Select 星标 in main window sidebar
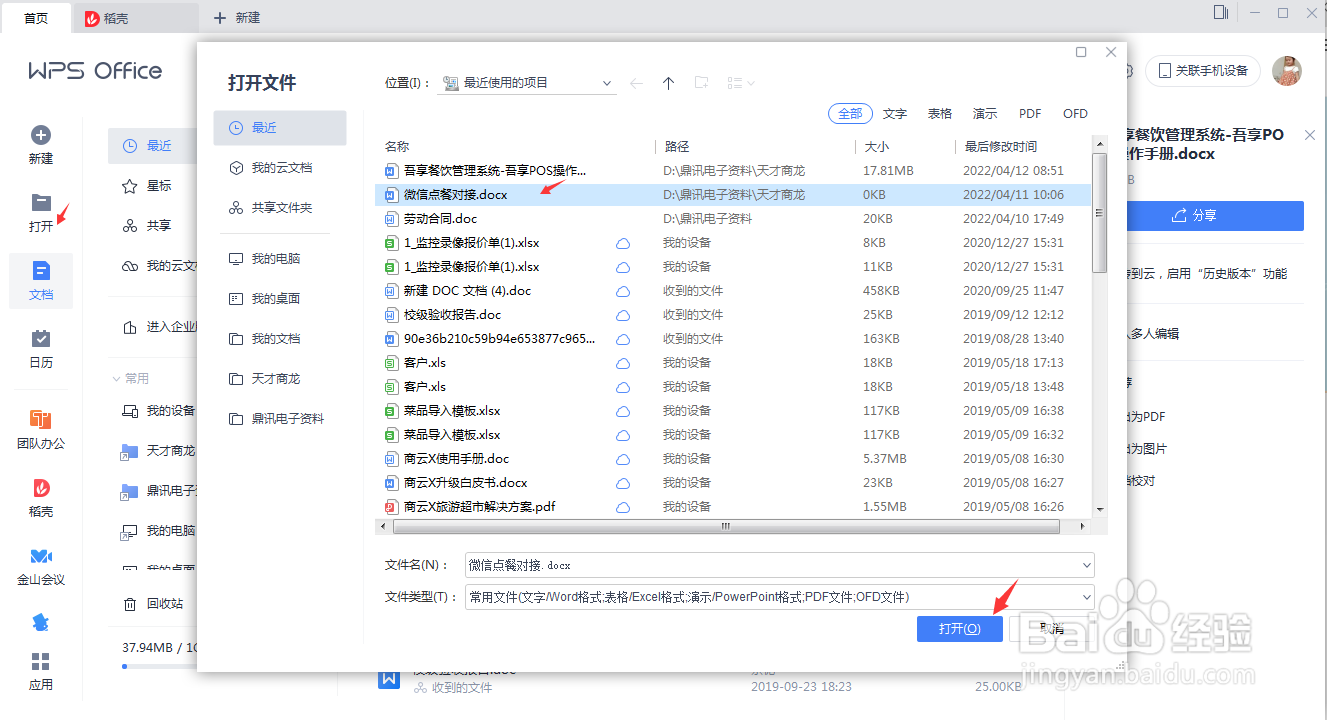The height and width of the screenshot is (720, 1327). click(149, 185)
